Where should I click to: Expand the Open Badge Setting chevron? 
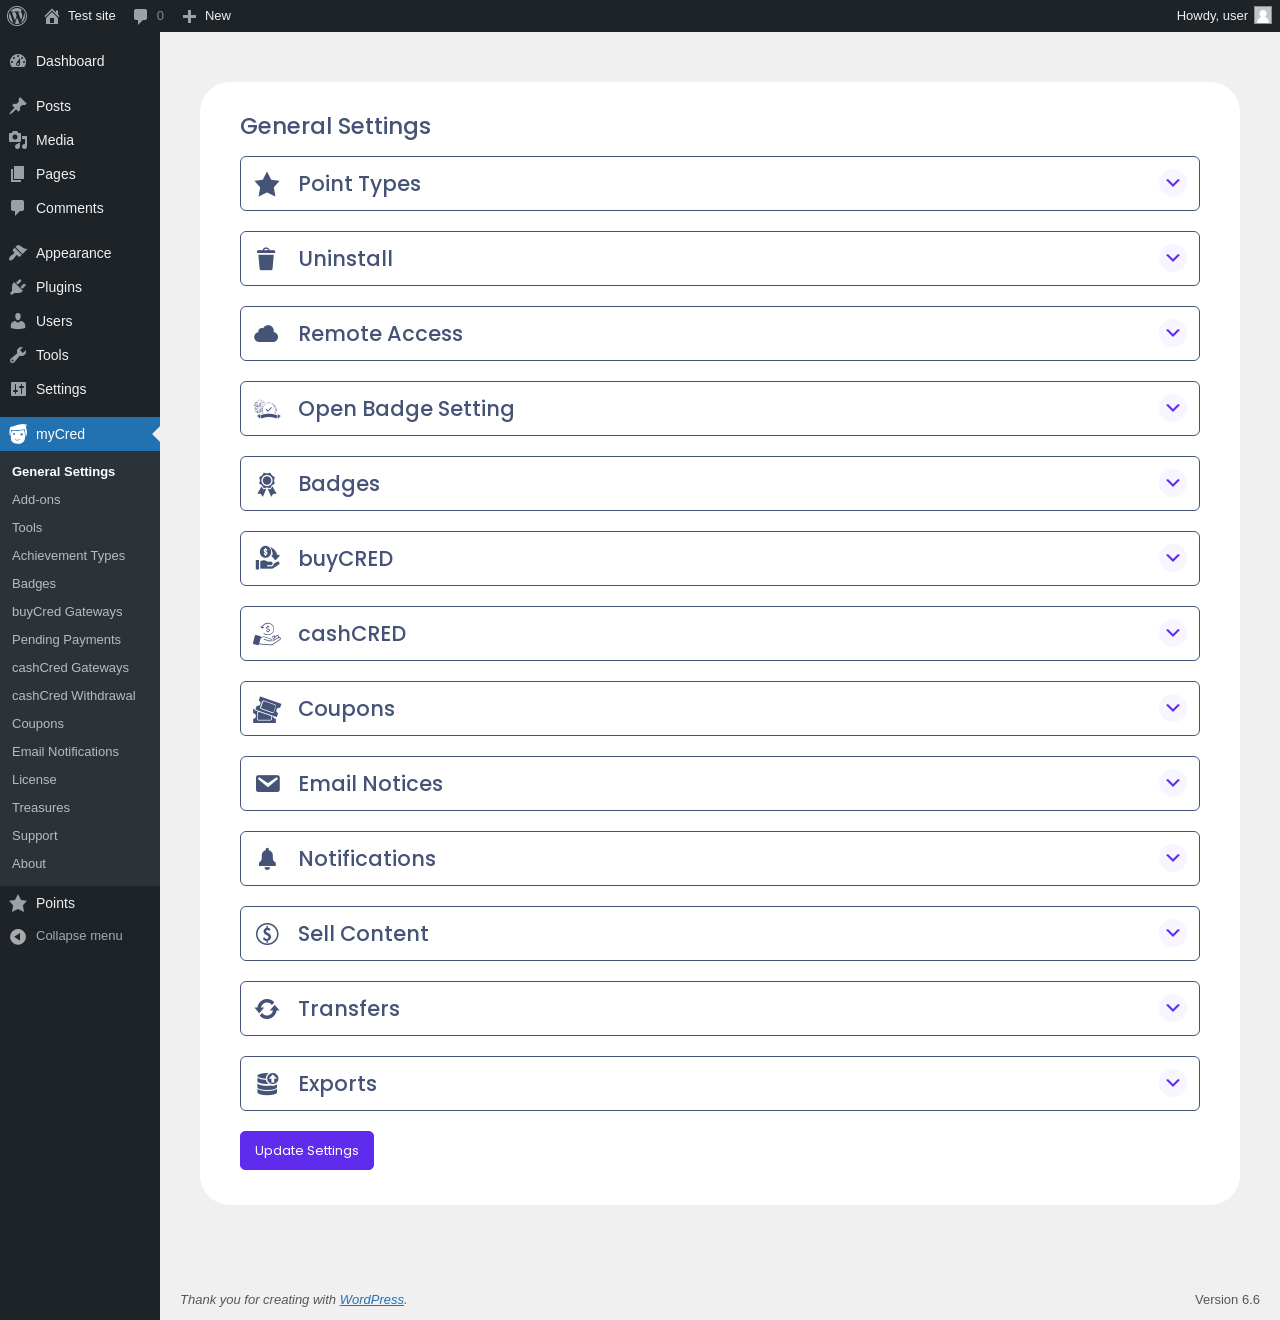tap(1173, 408)
